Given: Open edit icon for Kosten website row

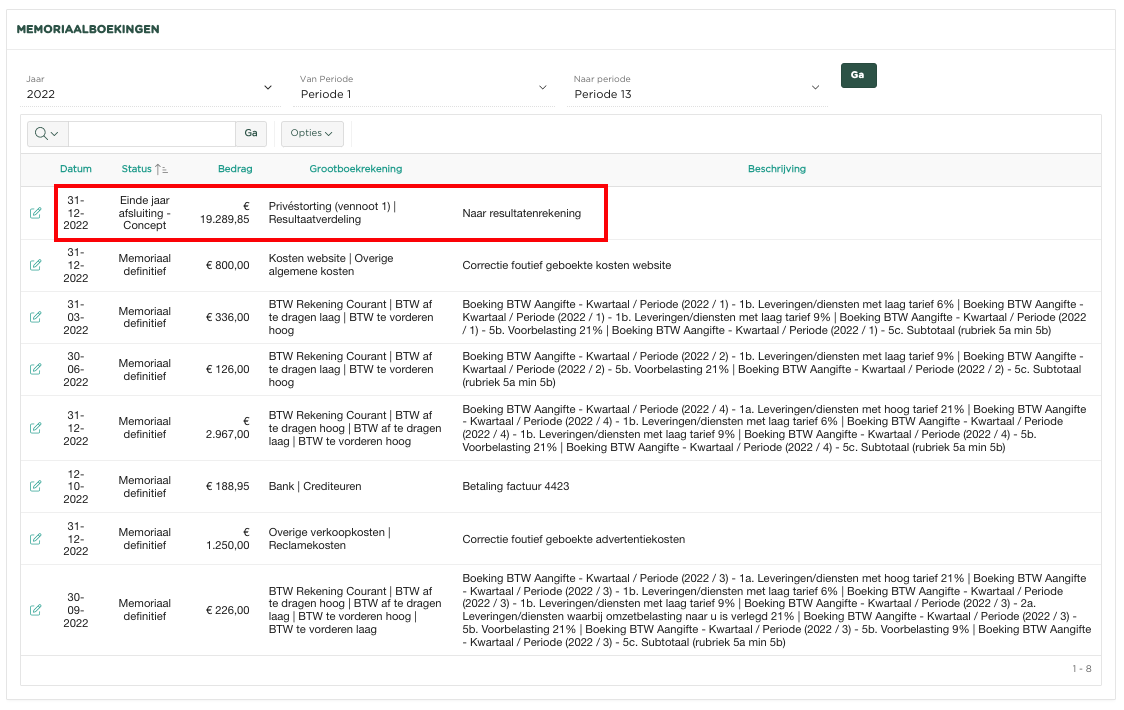Looking at the screenshot, I should coord(36,265).
